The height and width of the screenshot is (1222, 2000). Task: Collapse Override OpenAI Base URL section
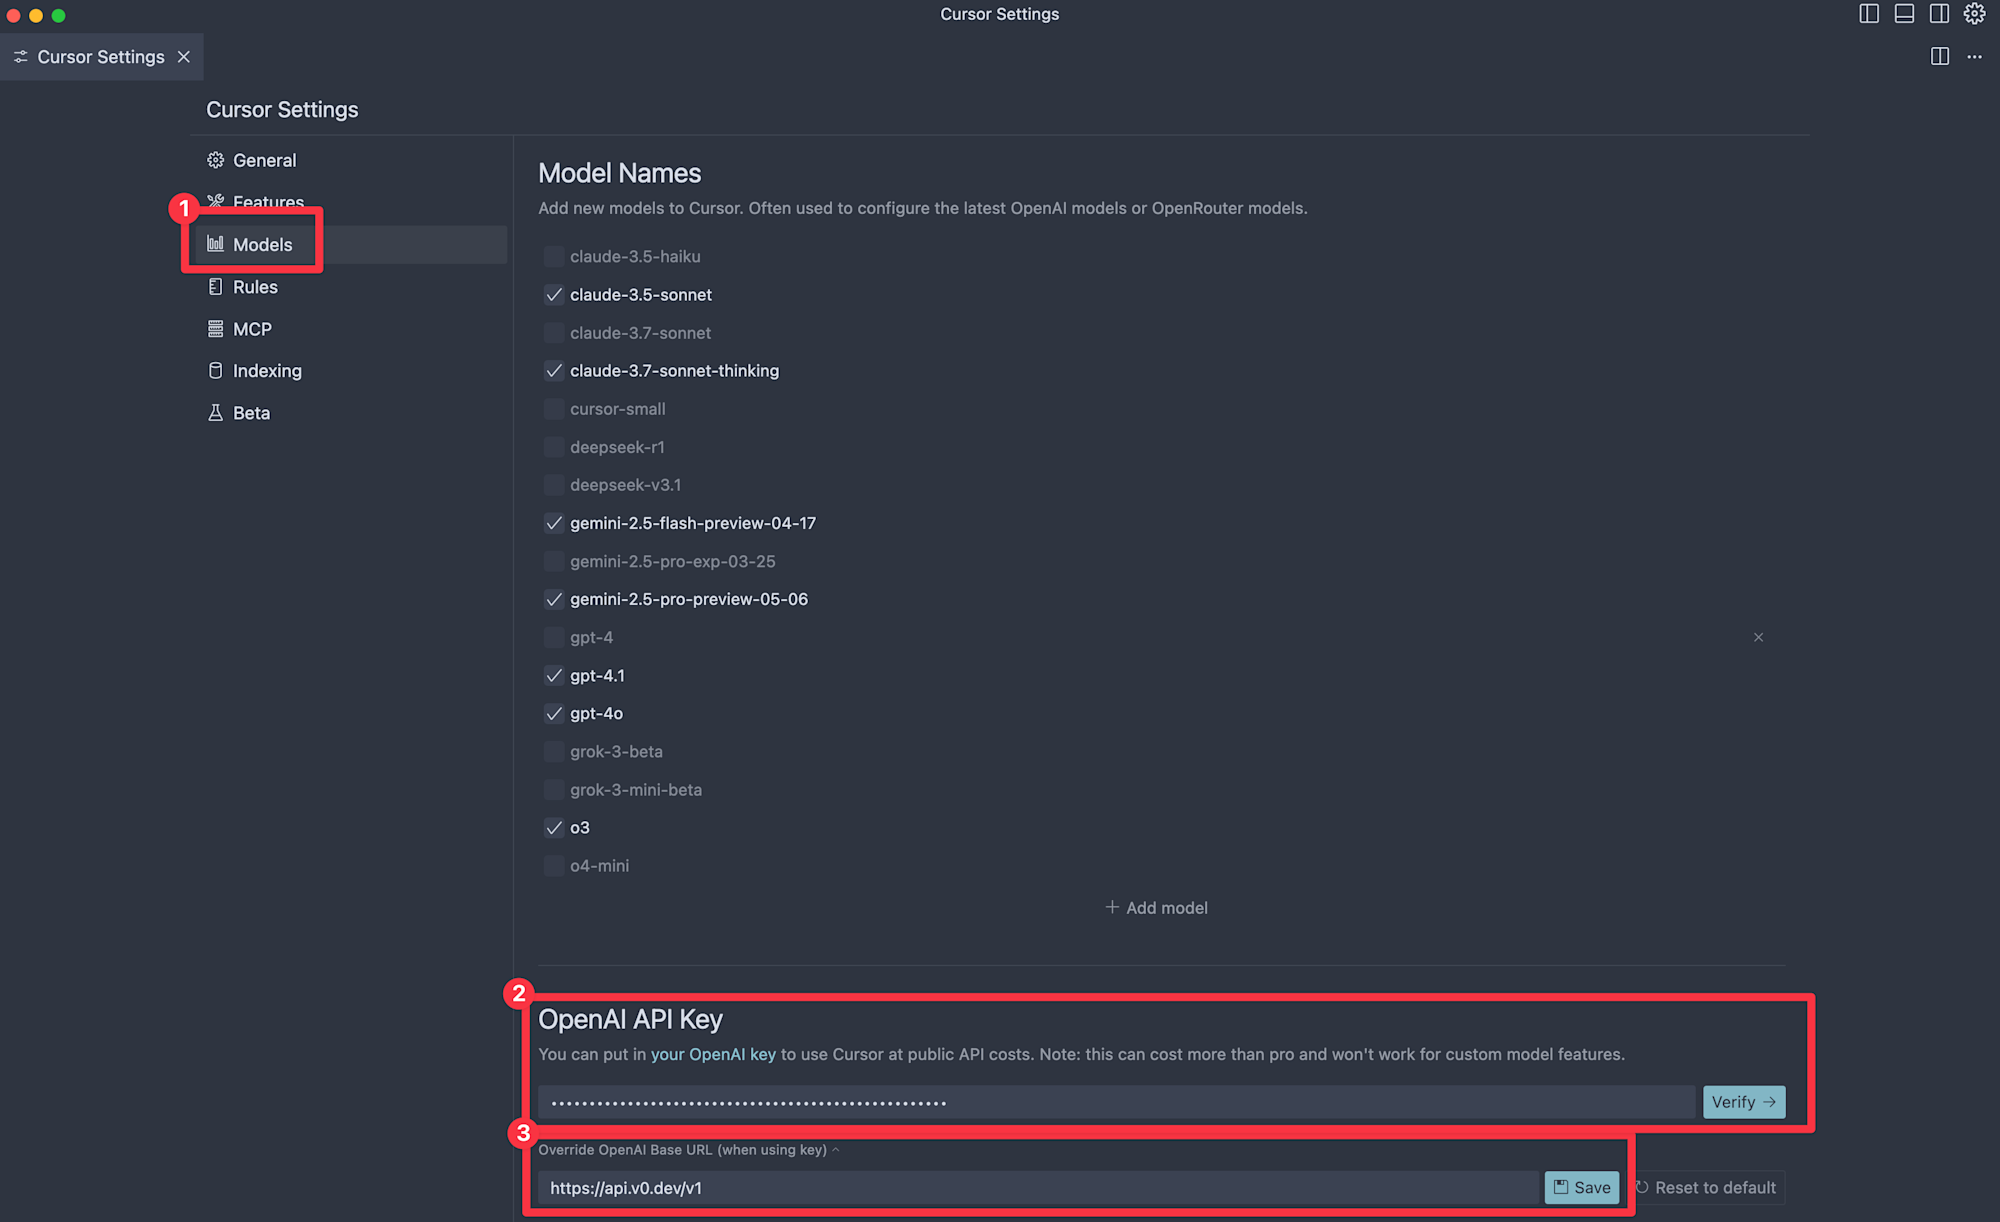click(689, 1150)
